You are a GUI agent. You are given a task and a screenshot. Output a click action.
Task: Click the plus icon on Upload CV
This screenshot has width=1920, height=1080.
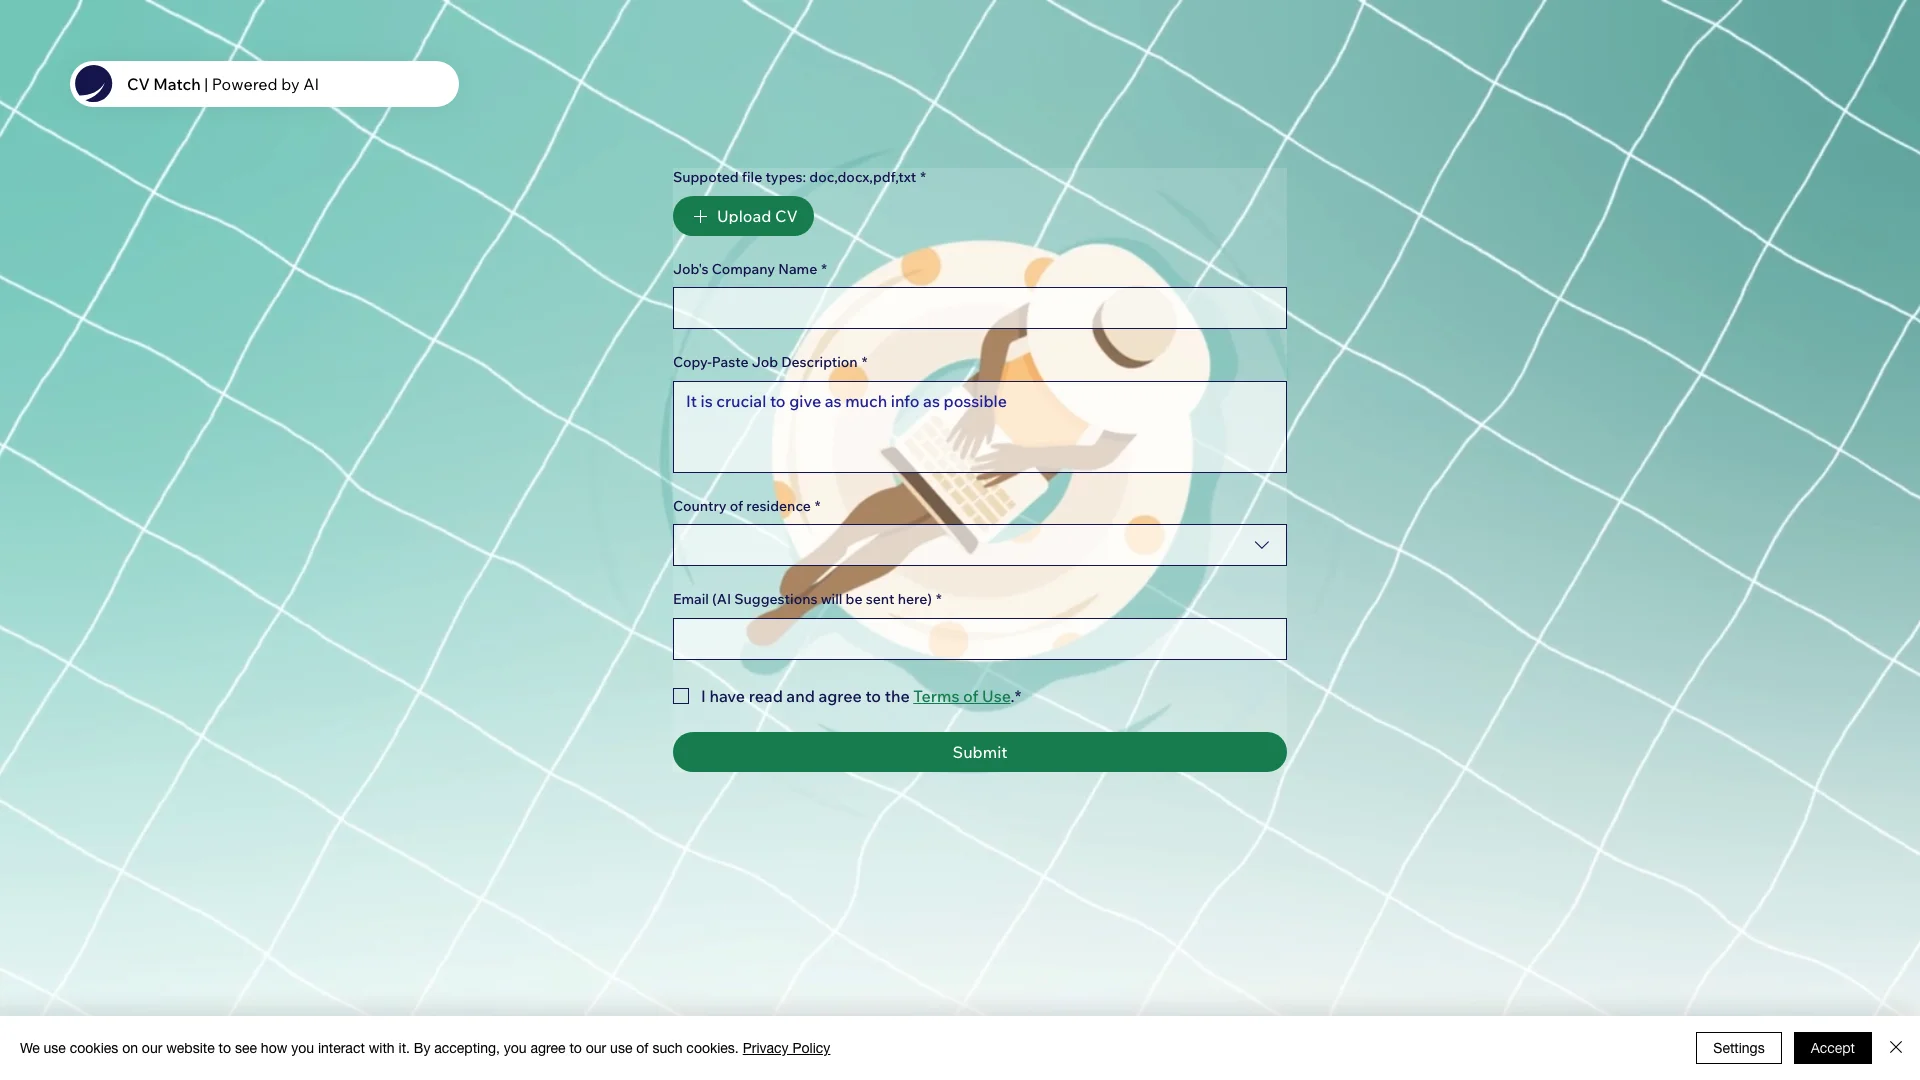tap(700, 215)
